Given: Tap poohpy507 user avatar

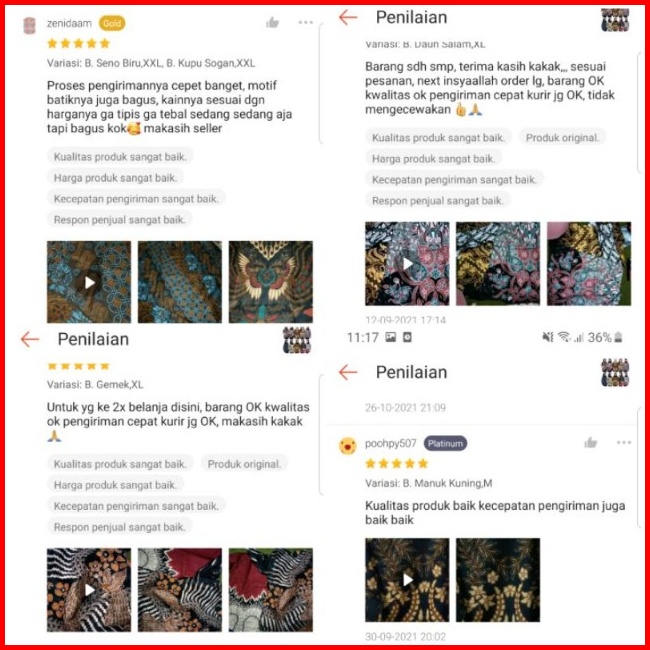Looking at the screenshot, I should 347,446.
